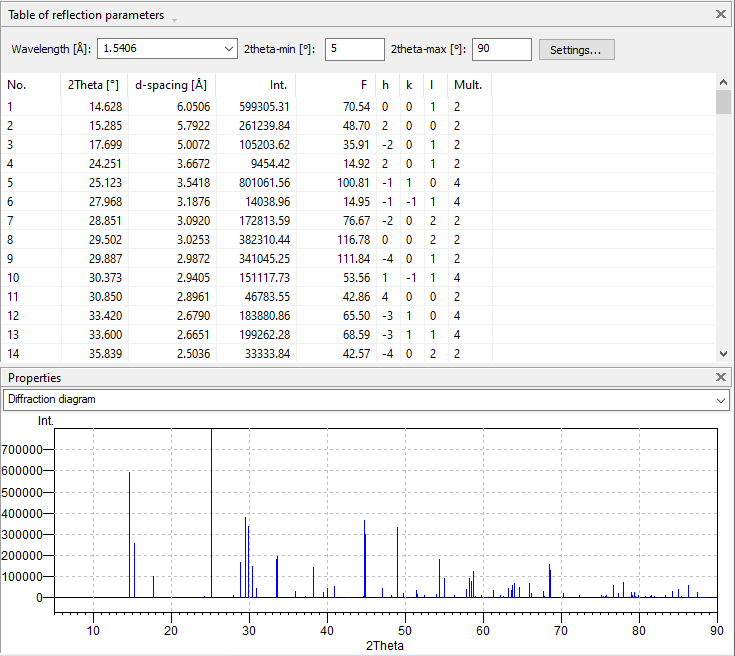Click the Settings... button
Screen dimensions: 735x656
pyautogui.click(x=576, y=50)
